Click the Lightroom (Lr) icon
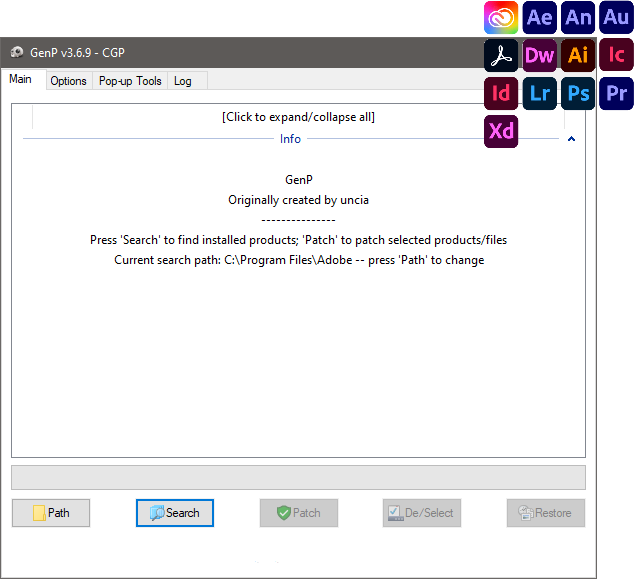The image size is (635, 579). click(539, 94)
